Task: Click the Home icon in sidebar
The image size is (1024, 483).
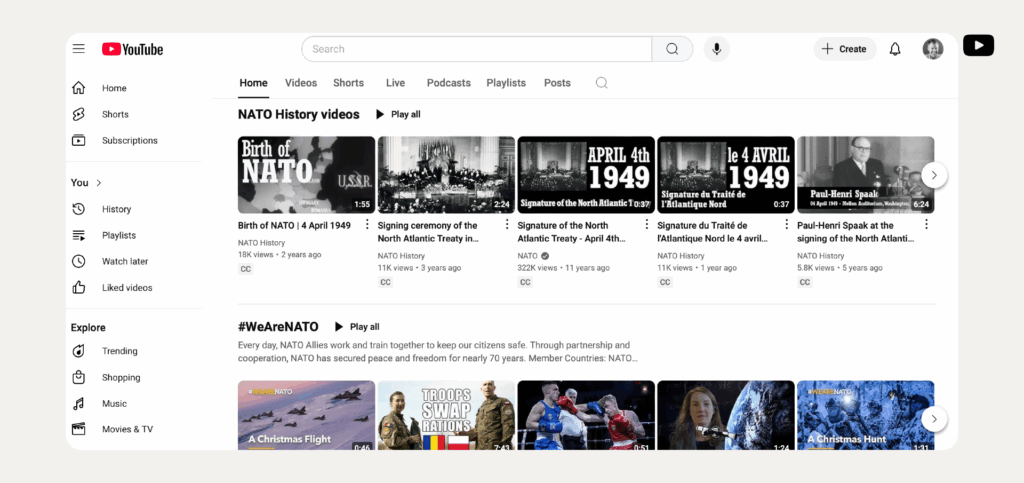Action: pos(78,88)
